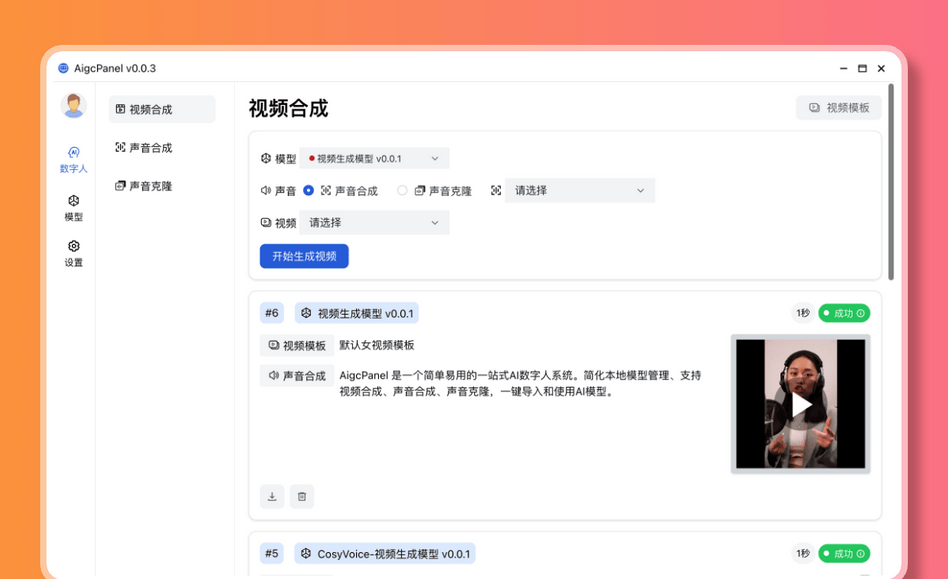Viewport: 948px width, 579px height.
Task: Click the vertical scrollbar on the right
Action: 890,180
